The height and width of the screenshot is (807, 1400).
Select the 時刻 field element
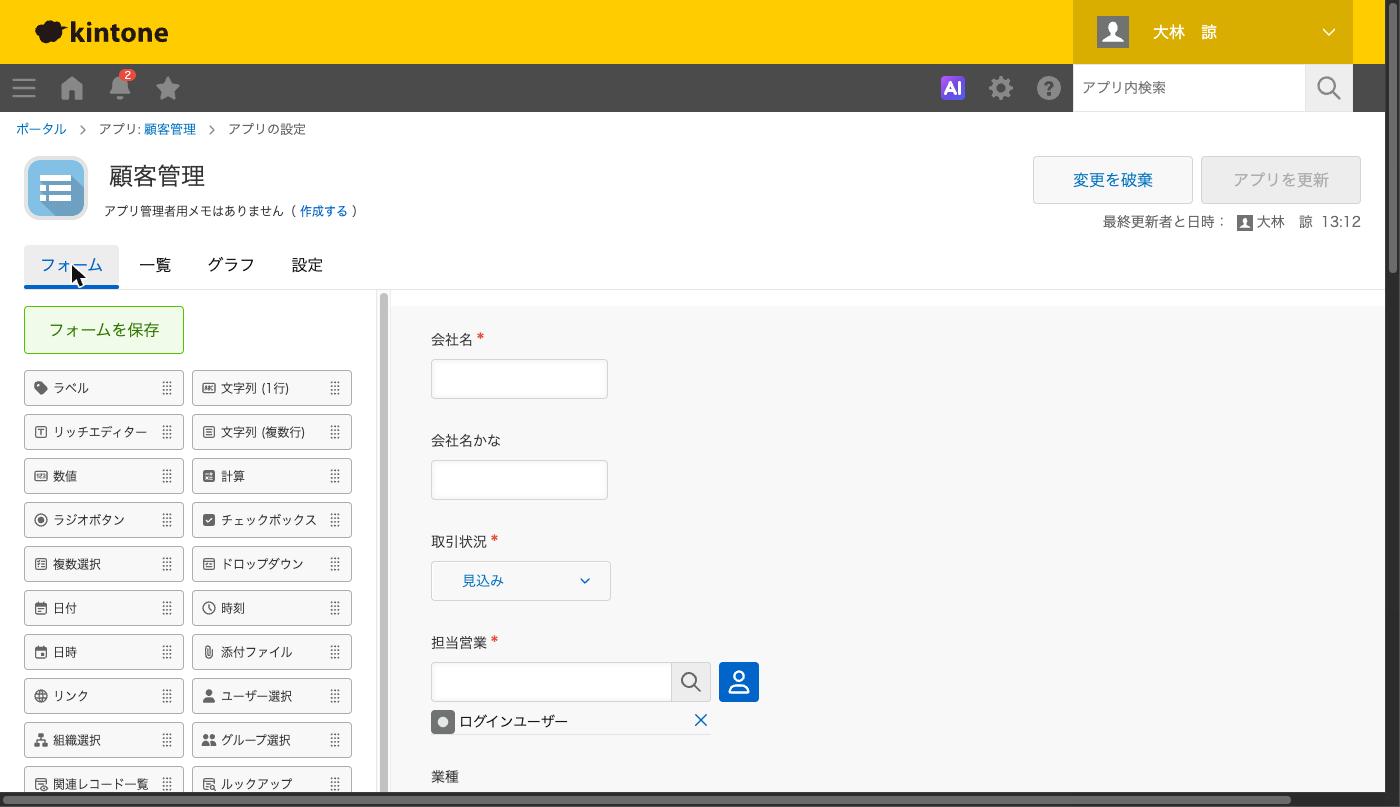click(x=272, y=608)
